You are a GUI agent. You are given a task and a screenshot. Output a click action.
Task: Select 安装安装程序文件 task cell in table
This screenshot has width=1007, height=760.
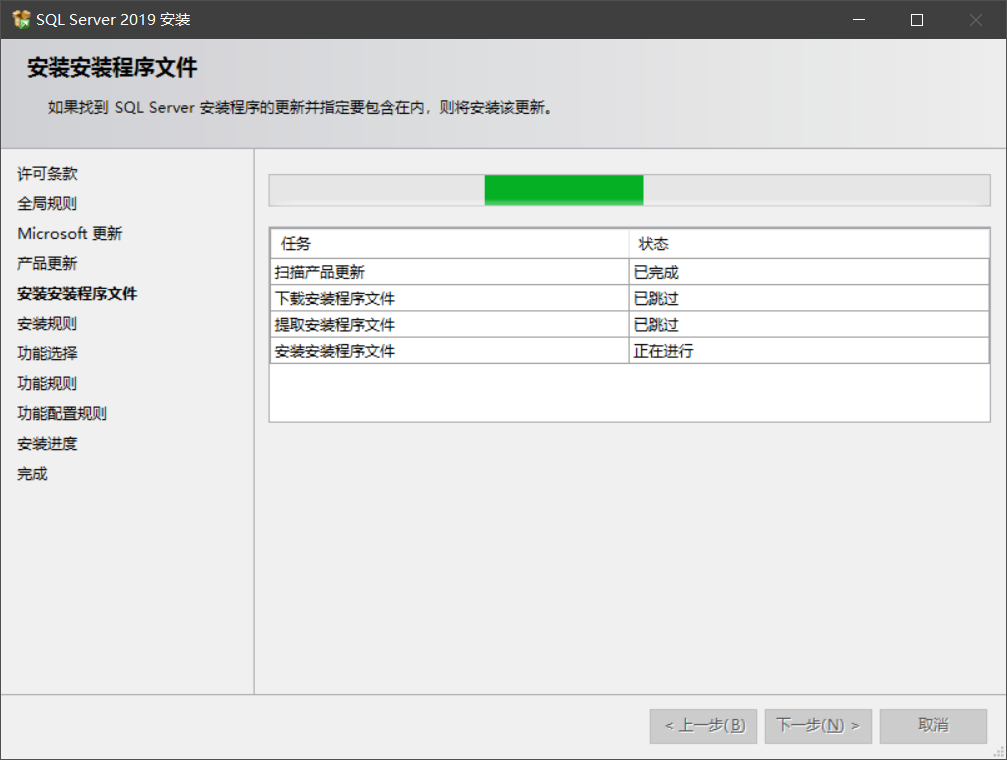(x=450, y=351)
